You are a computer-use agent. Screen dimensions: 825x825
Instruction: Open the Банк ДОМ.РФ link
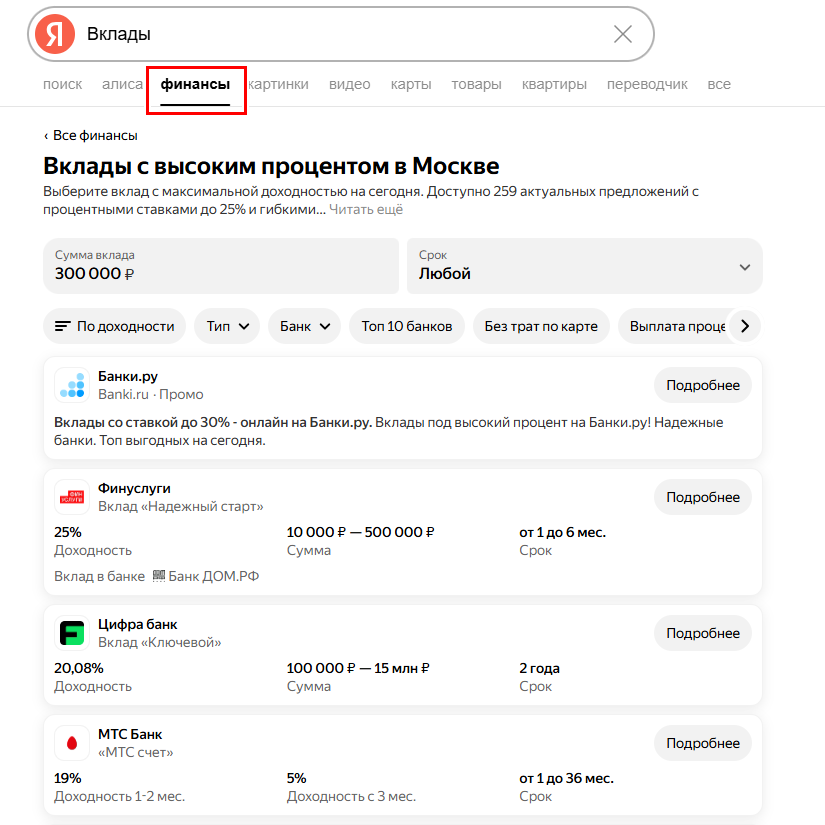click(x=214, y=577)
